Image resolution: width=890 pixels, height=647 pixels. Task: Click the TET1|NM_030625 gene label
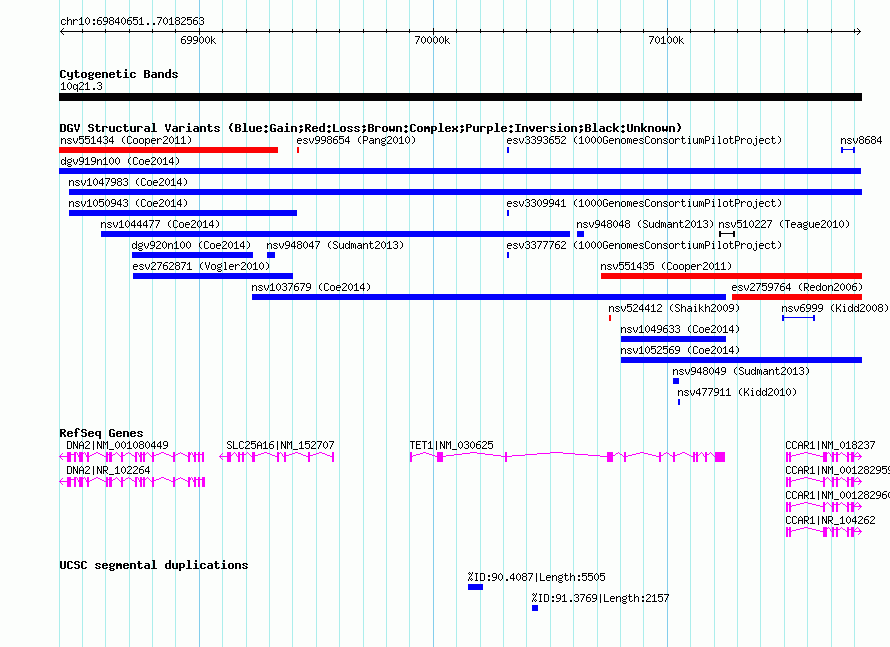(x=452, y=446)
